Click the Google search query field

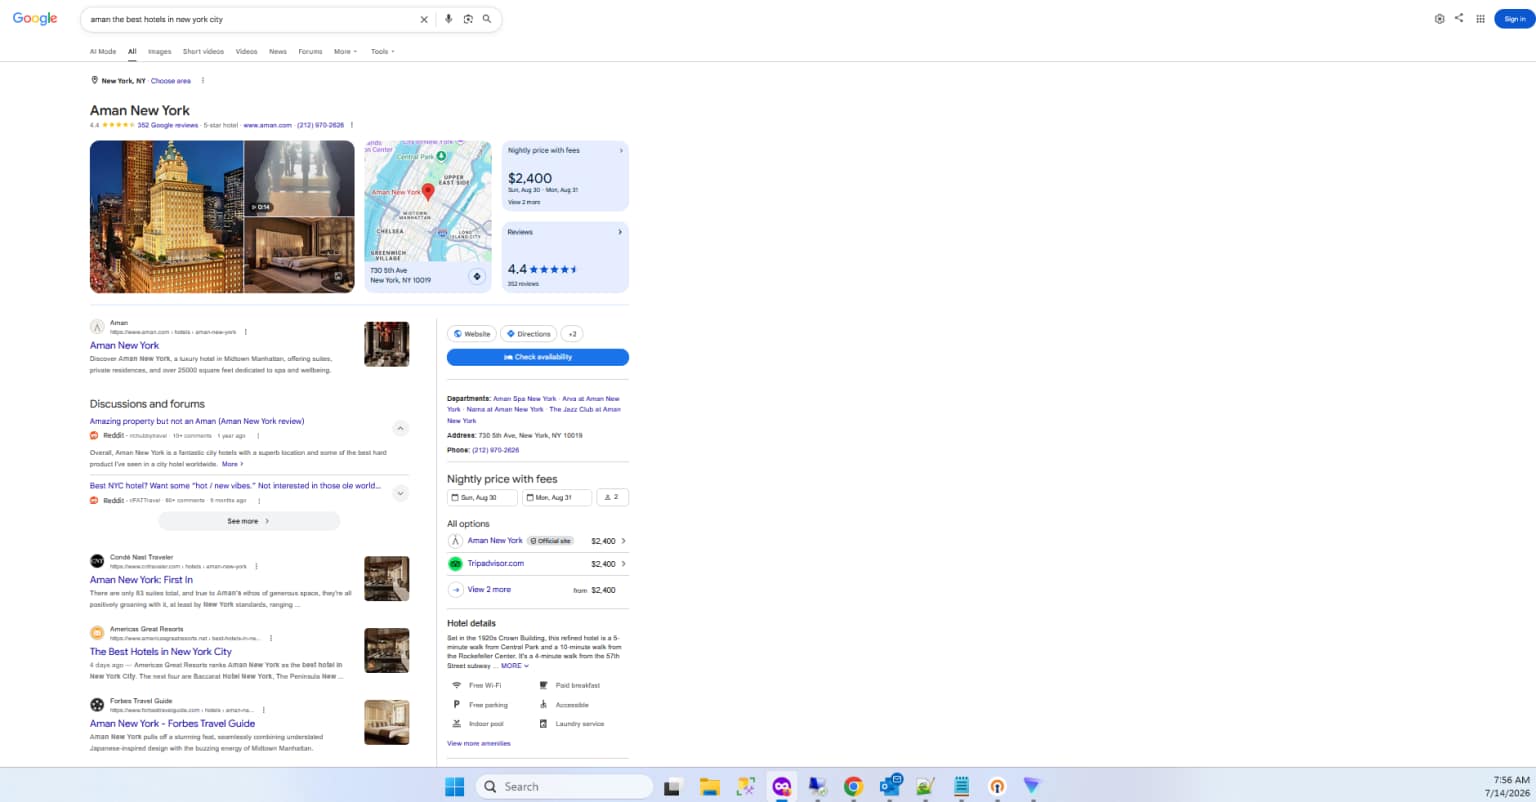(x=250, y=19)
